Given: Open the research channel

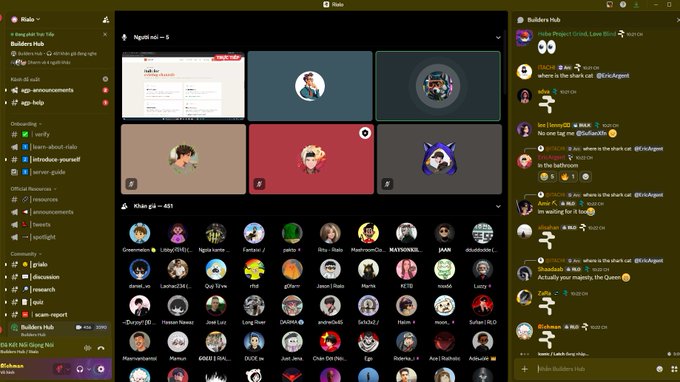Looking at the screenshot, I should click(43, 290).
